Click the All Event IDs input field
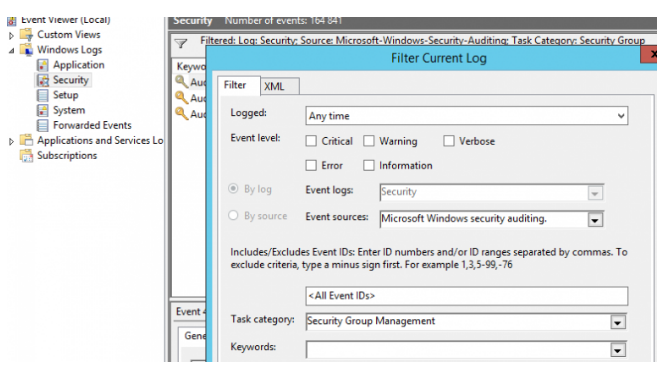 coord(466,296)
